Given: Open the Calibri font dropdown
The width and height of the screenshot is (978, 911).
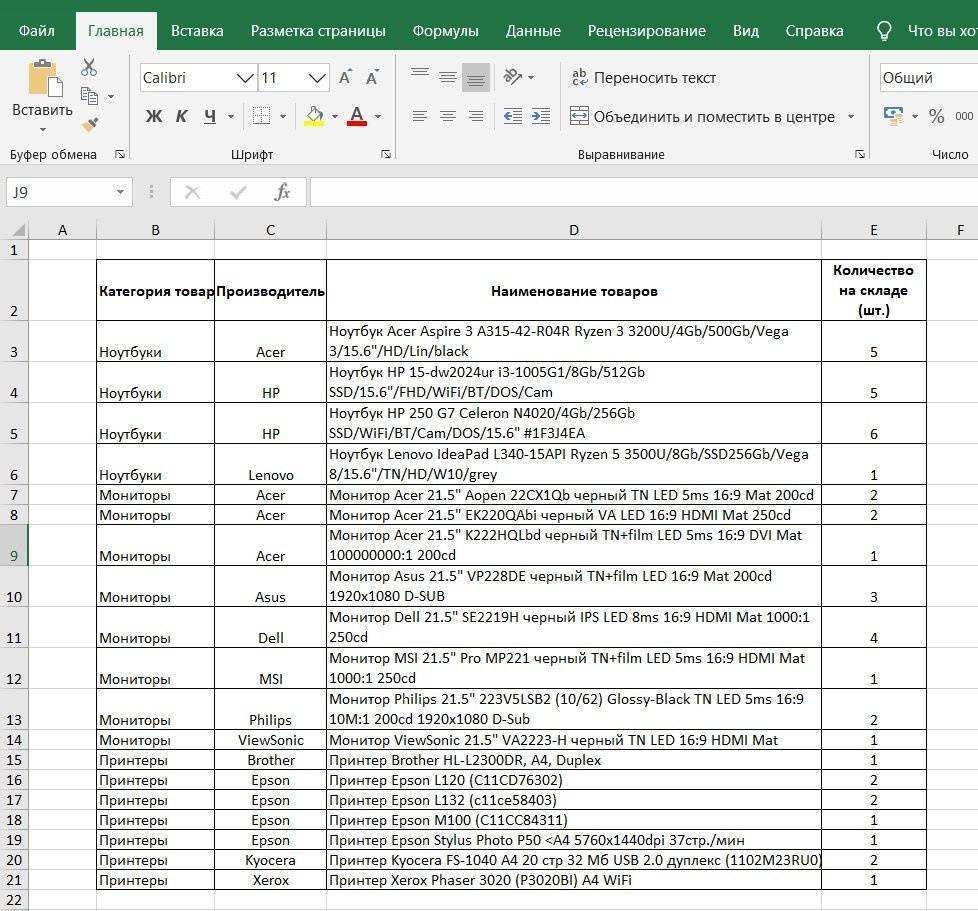Looking at the screenshot, I should [x=245, y=77].
